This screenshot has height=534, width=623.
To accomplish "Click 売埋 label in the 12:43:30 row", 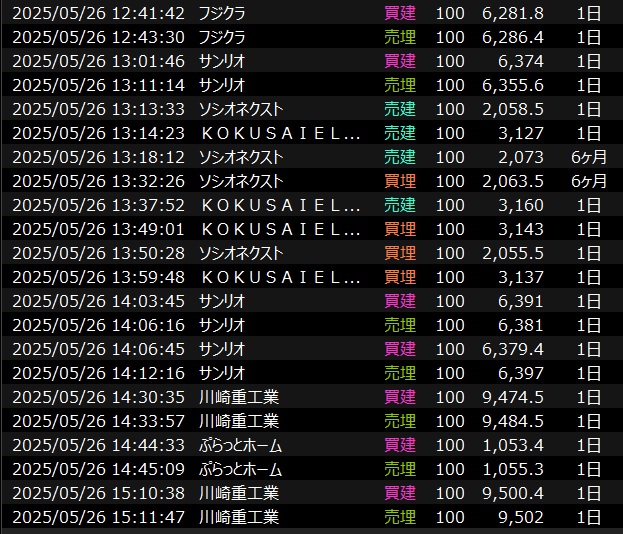I will point(400,37).
